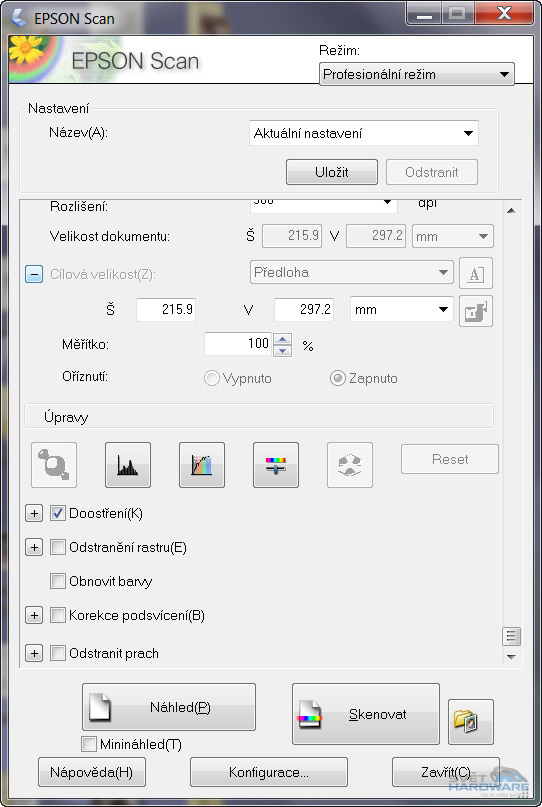This screenshot has width=542, height=807.
Task: Decrease Měřítko with the down arrow
Action: (x=282, y=351)
